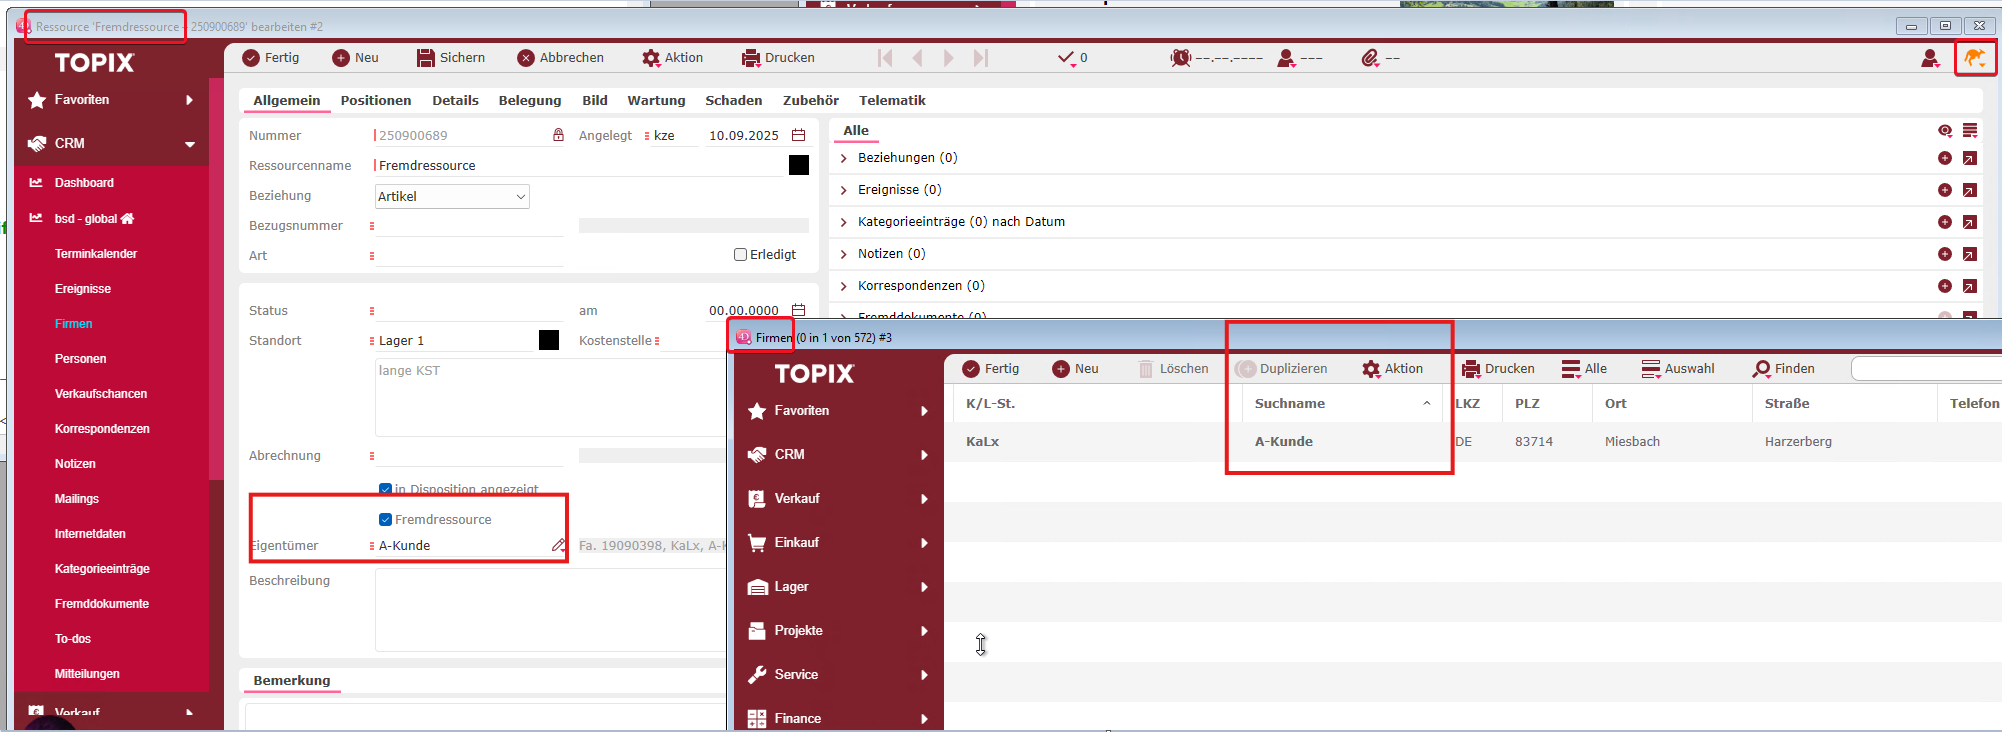Click the black color swatch beside Ressourcenname

(799, 165)
